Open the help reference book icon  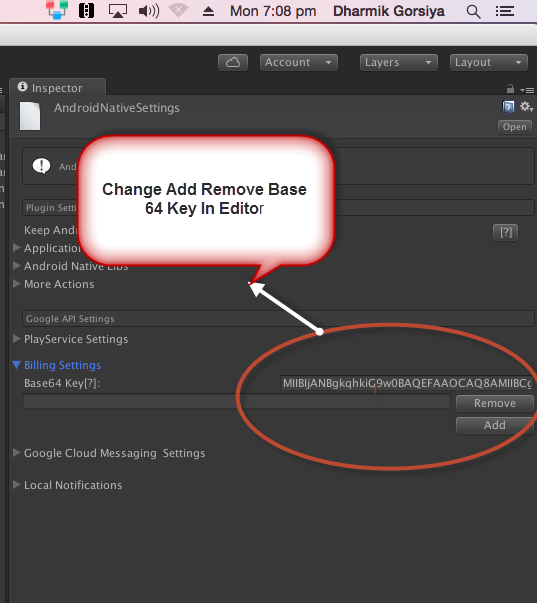(508, 107)
